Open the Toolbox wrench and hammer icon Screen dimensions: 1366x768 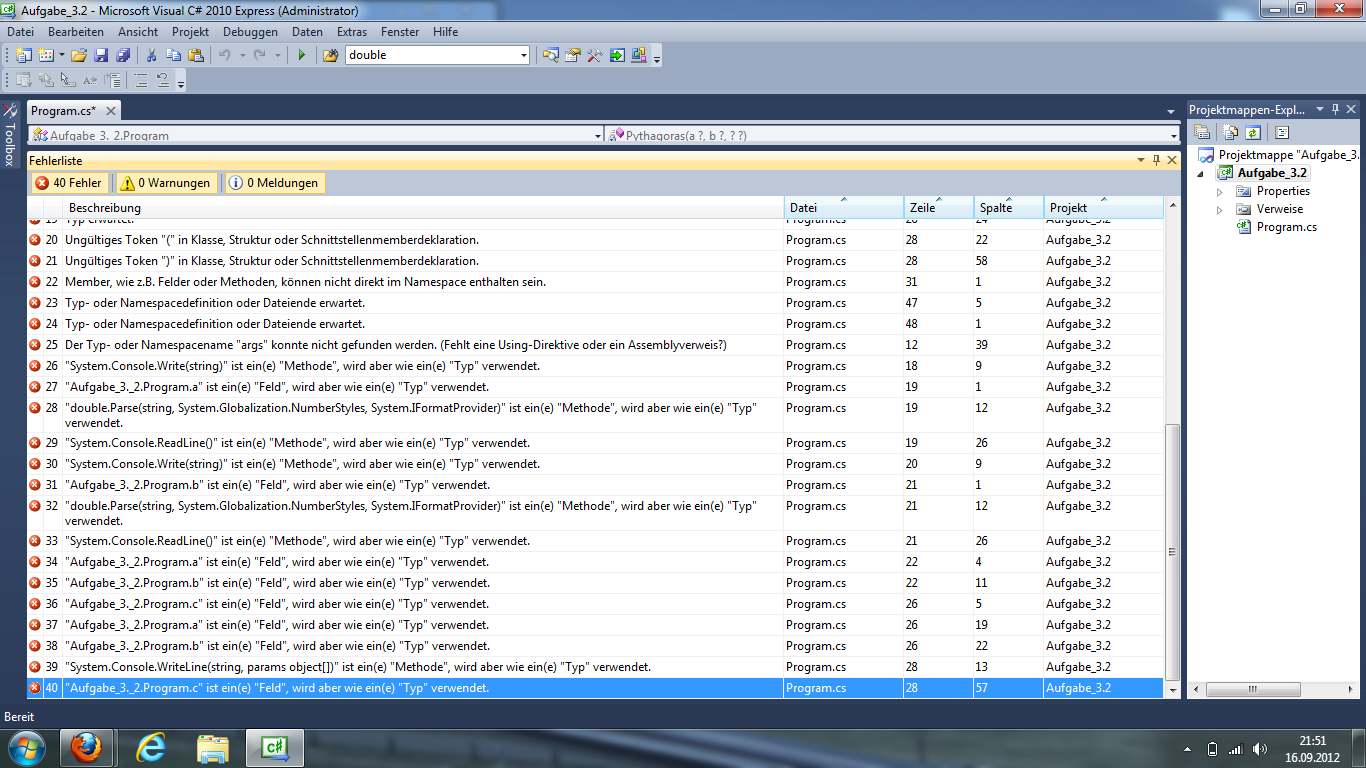point(594,55)
